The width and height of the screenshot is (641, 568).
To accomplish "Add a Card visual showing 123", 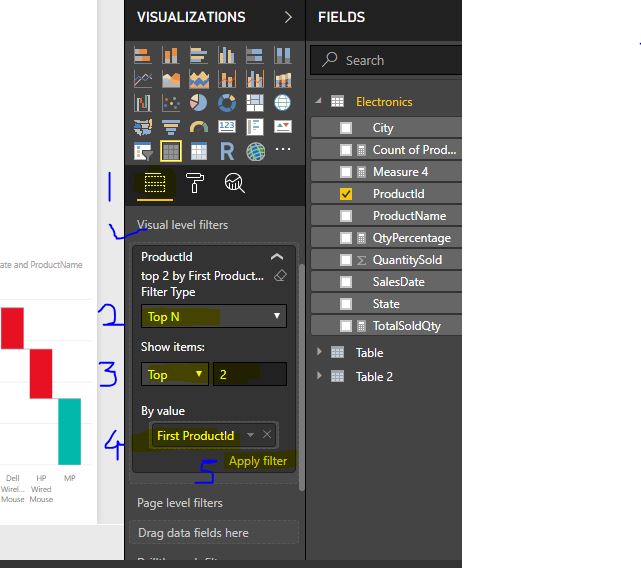I will click(x=226, y=127).
